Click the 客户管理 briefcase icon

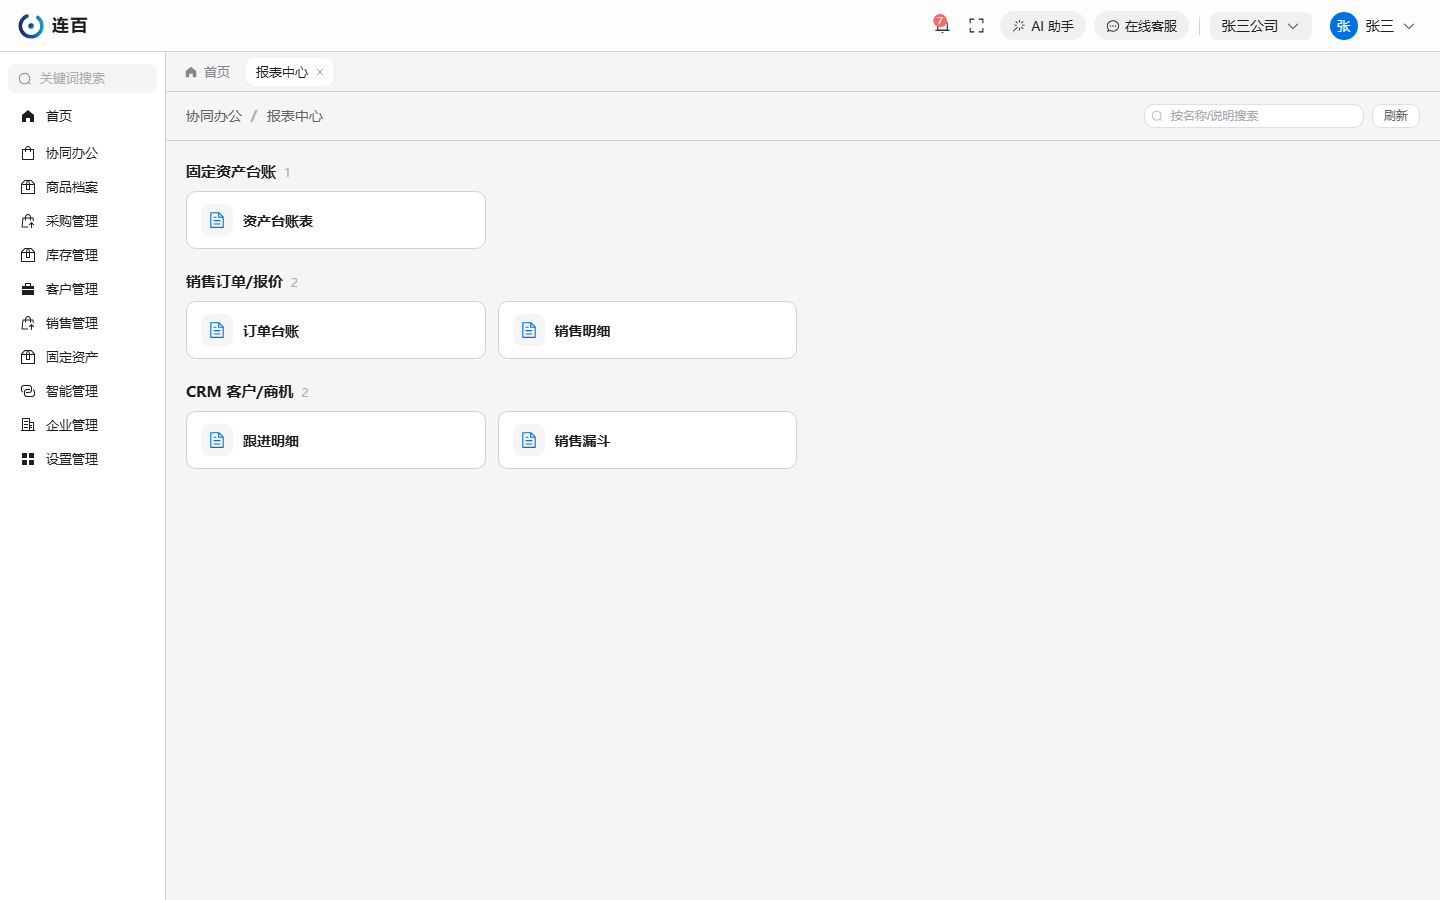click(x=28, y=289)
